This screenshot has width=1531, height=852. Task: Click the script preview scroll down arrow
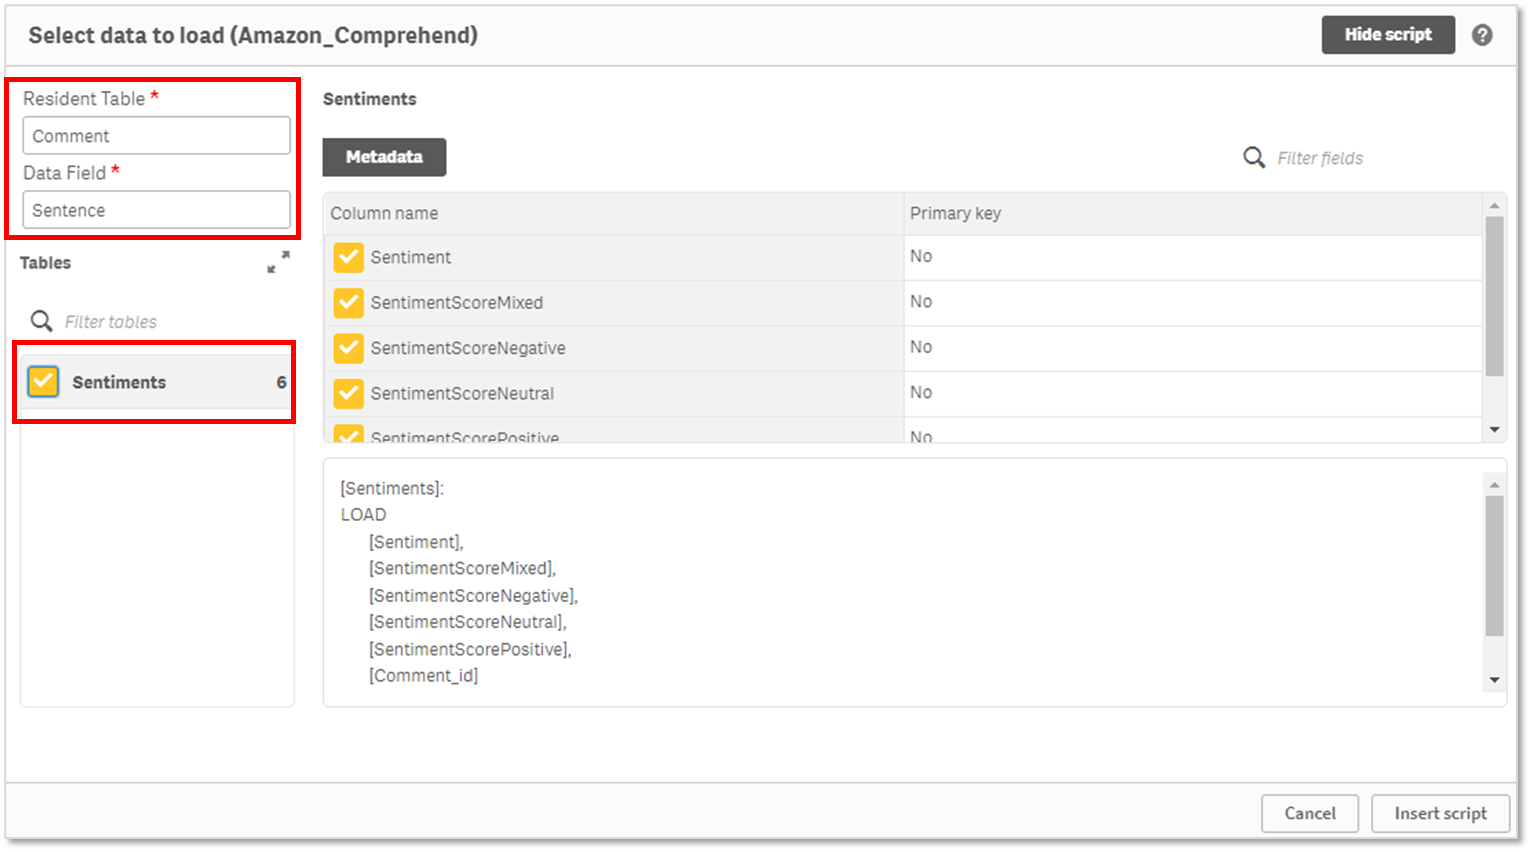tap(1495, 680)
